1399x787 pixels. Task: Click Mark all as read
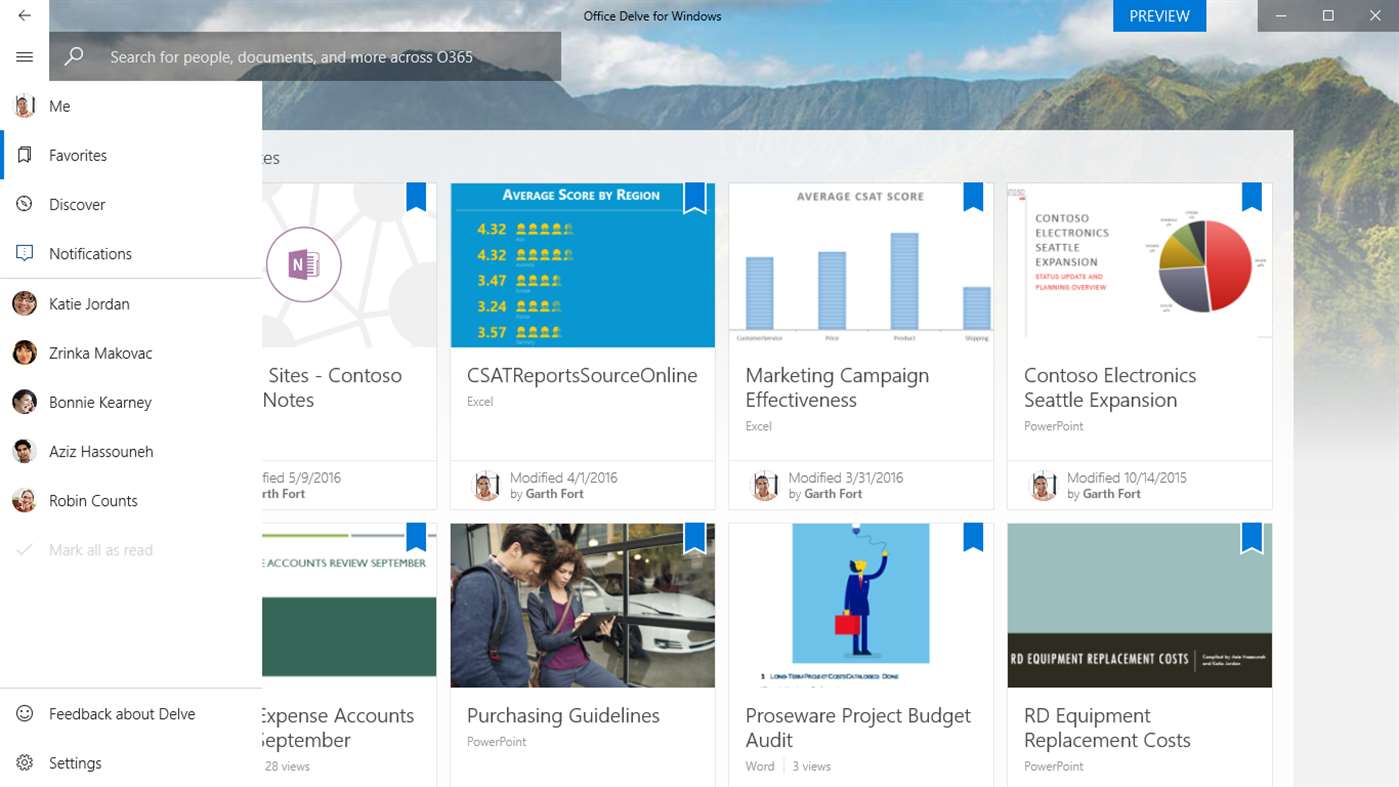click(x=131, y=550)
